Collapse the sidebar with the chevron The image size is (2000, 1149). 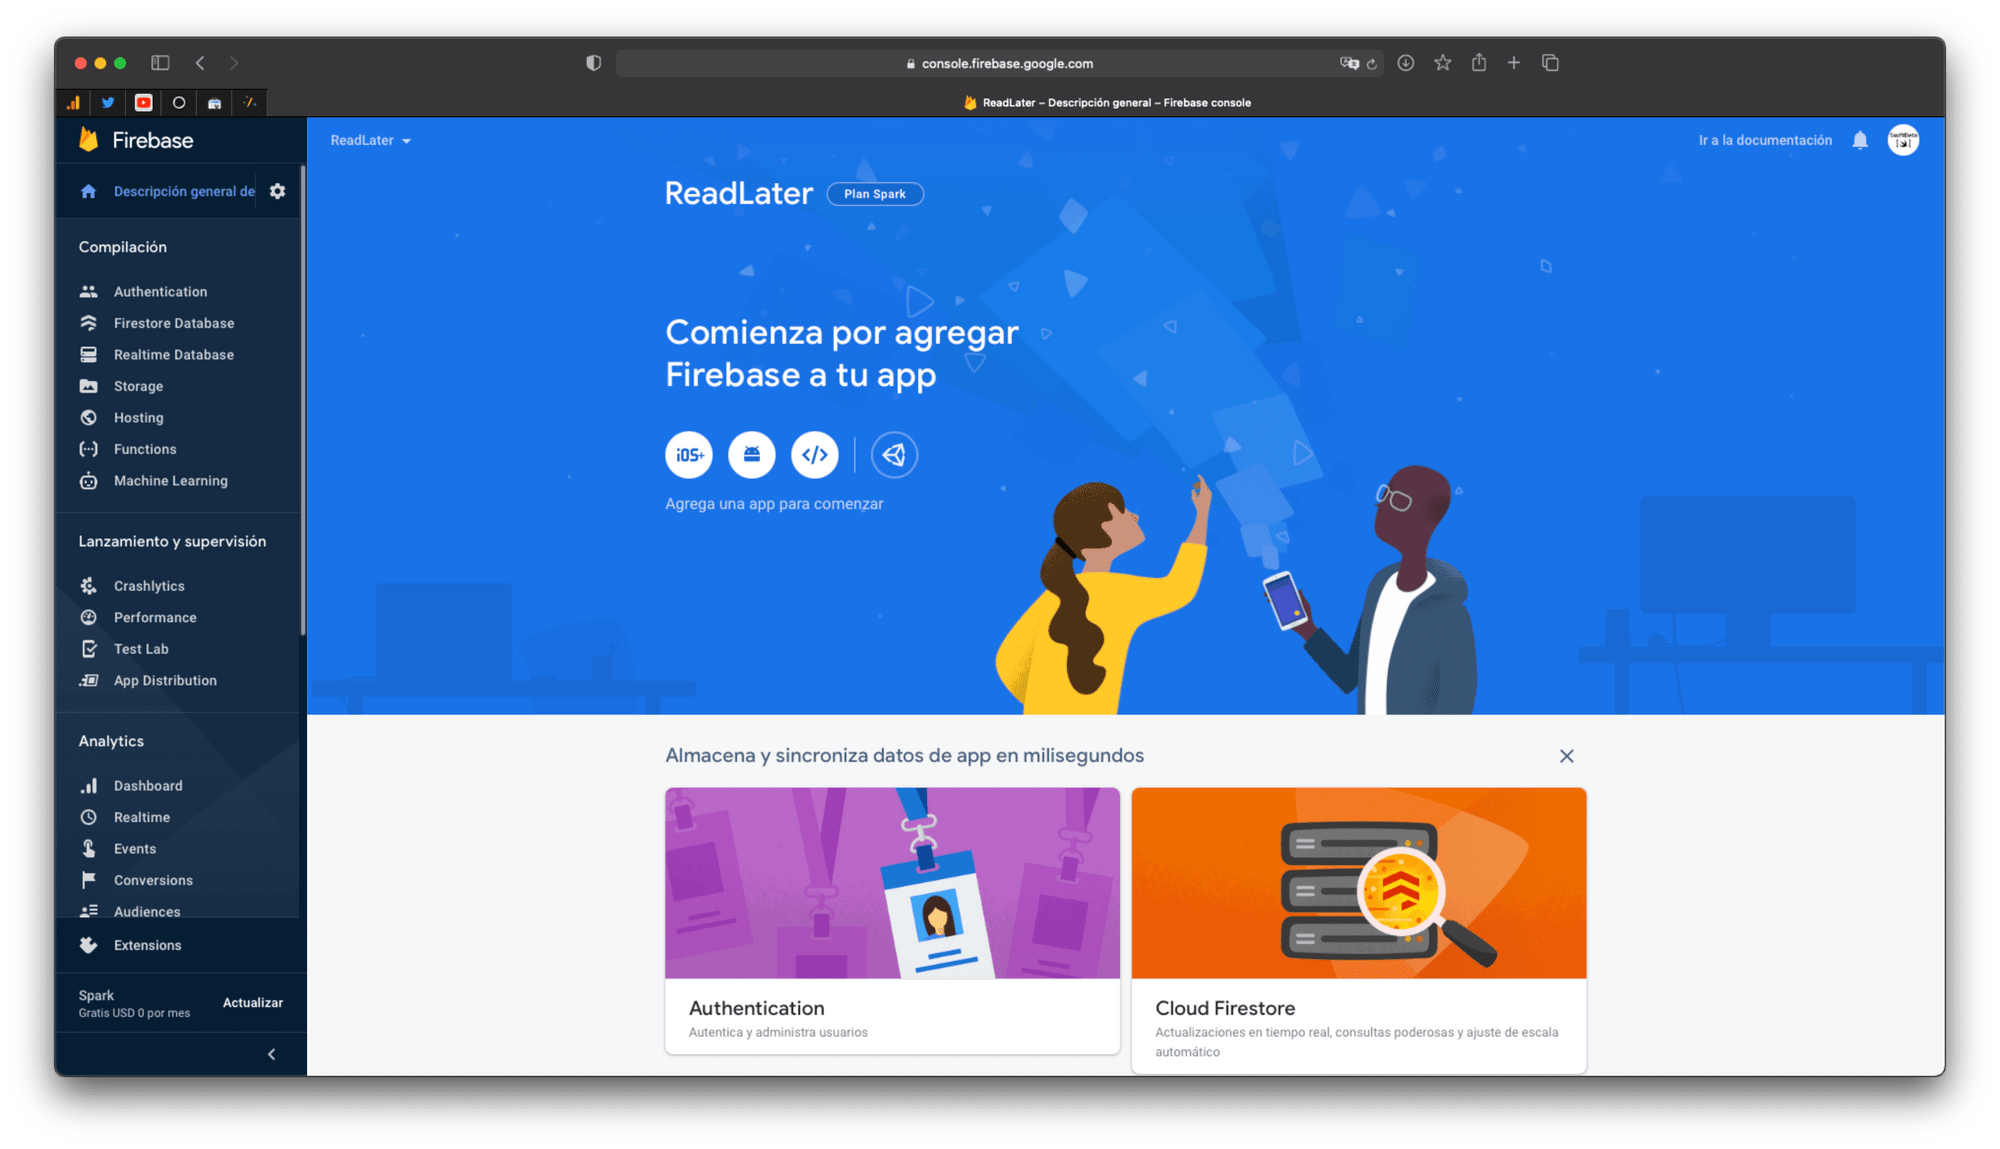pyautogui.click(x=271, y=1054)
